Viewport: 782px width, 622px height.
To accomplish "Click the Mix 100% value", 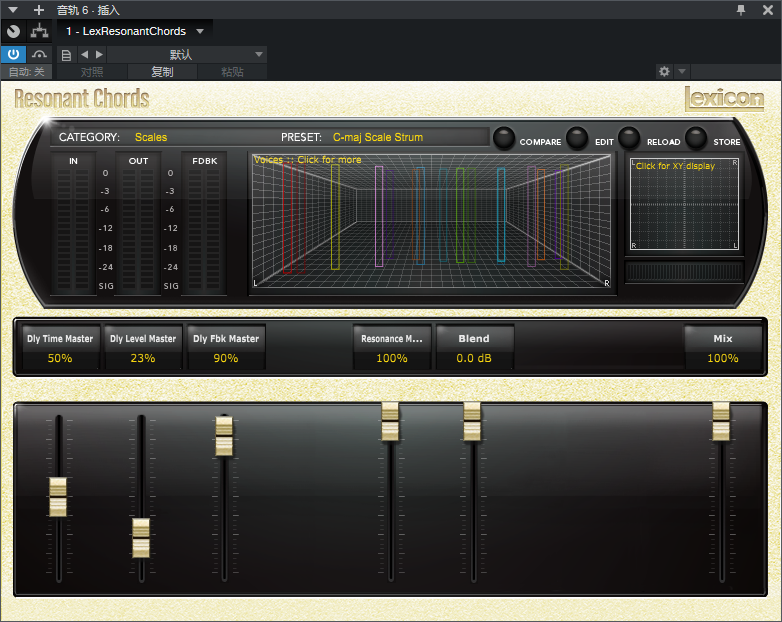I will click(723, 359).
